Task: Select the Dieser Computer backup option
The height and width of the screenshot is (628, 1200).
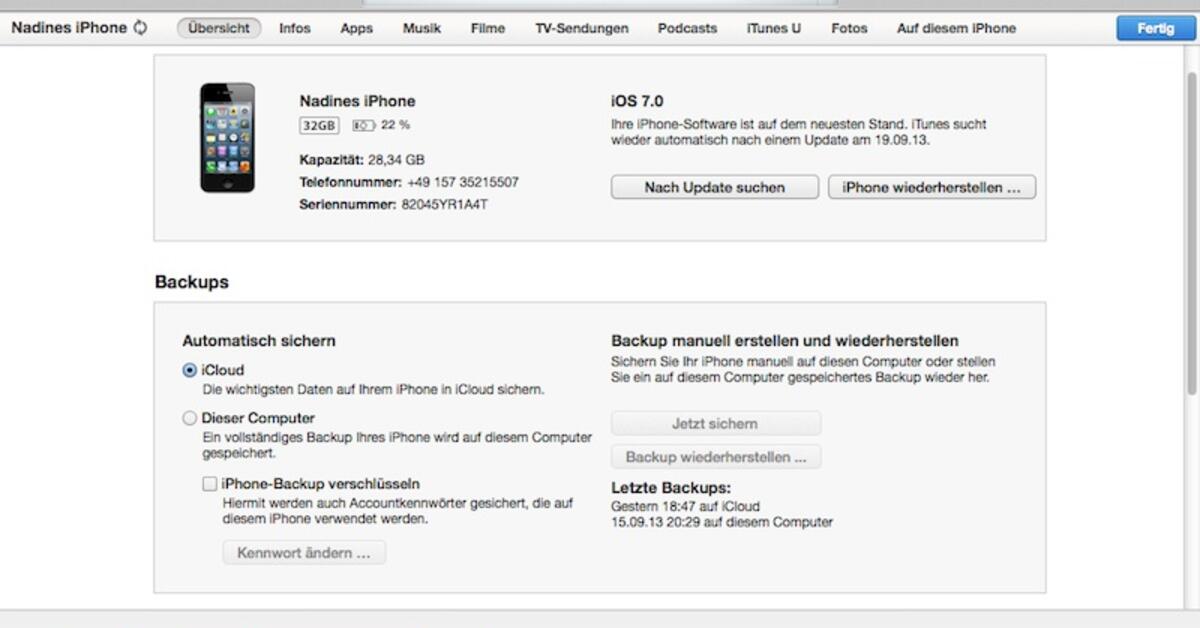Action: [x=190, y=419]
